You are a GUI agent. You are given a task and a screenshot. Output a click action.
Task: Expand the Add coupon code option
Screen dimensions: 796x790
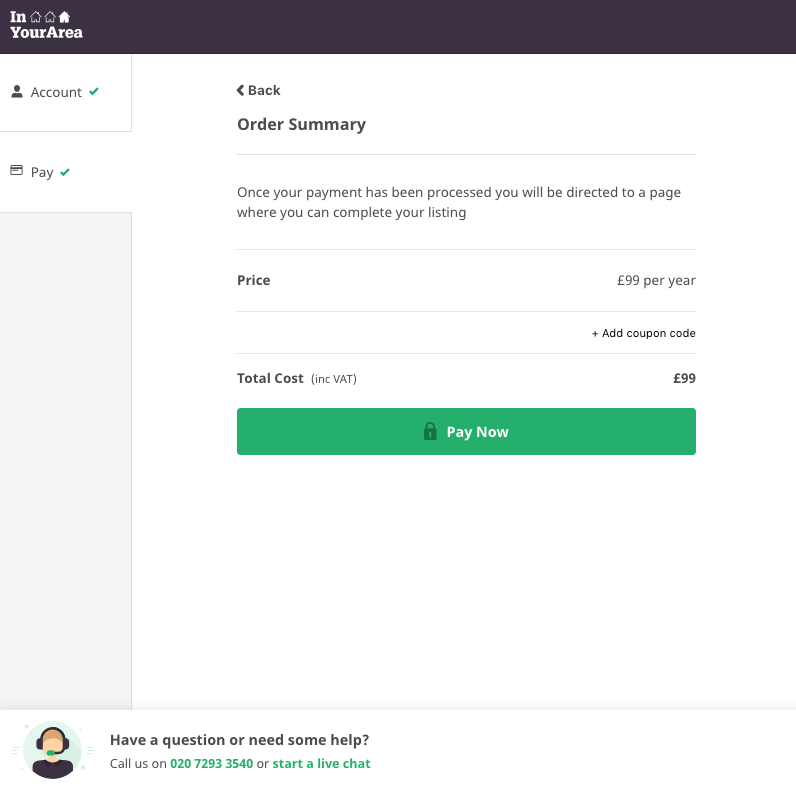(x=643, y=333)
